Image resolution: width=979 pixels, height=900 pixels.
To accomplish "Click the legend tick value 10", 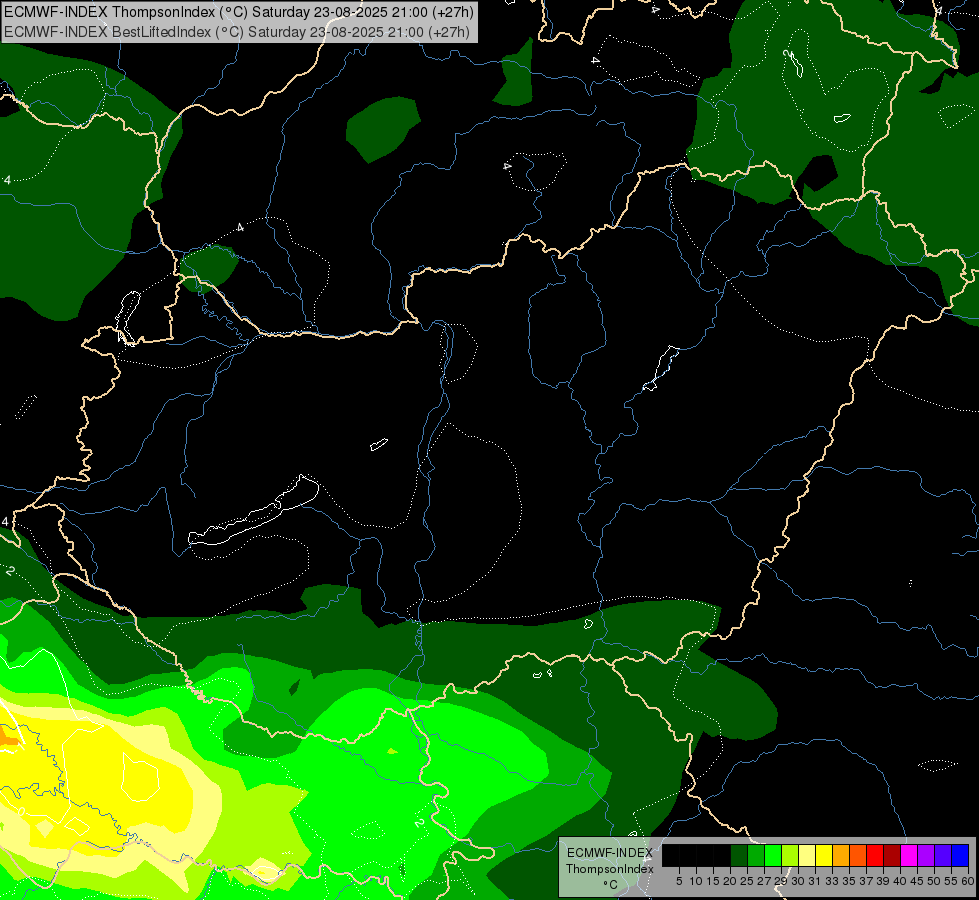I will pyautogui.click(x=696, y=881).
